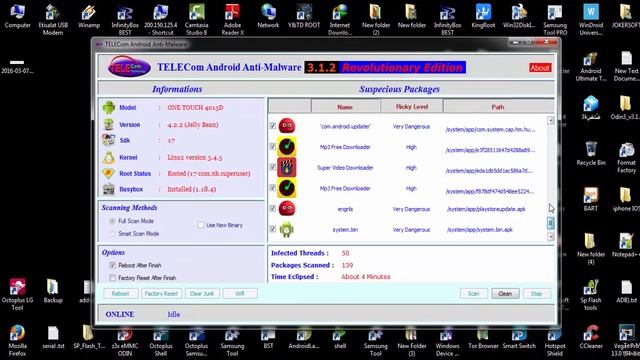Click the green Android icon for system.bin
This screenshot has height=360, width=640.
pos(287,229)
